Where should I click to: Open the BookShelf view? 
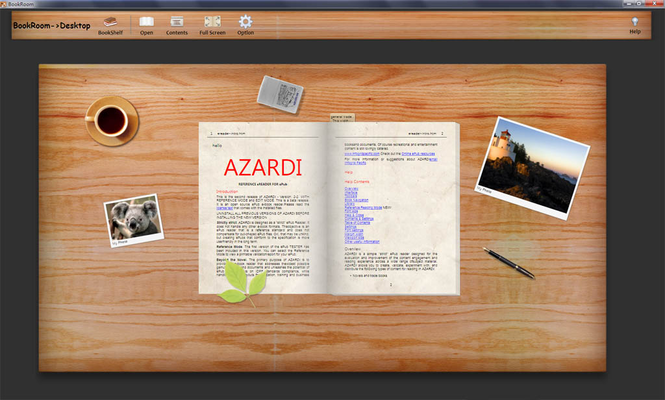110,26
